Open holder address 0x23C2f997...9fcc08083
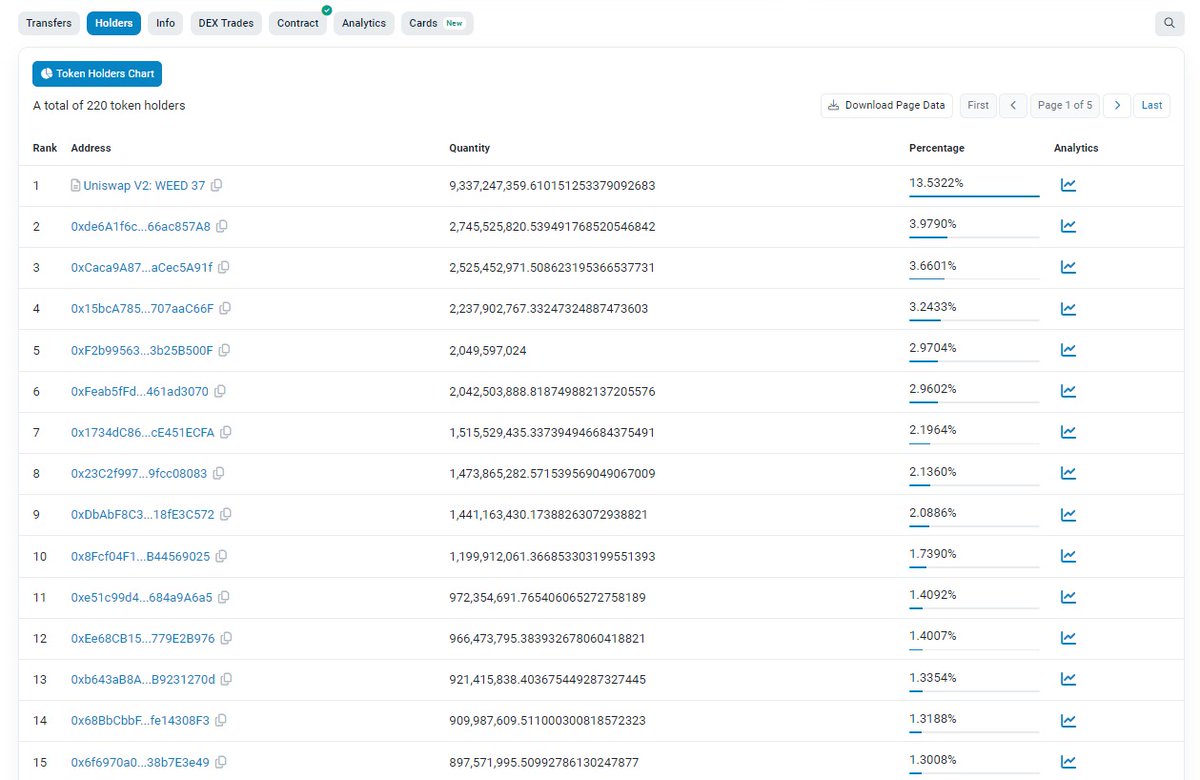The image size is (1200, 780). click(139, 473)
